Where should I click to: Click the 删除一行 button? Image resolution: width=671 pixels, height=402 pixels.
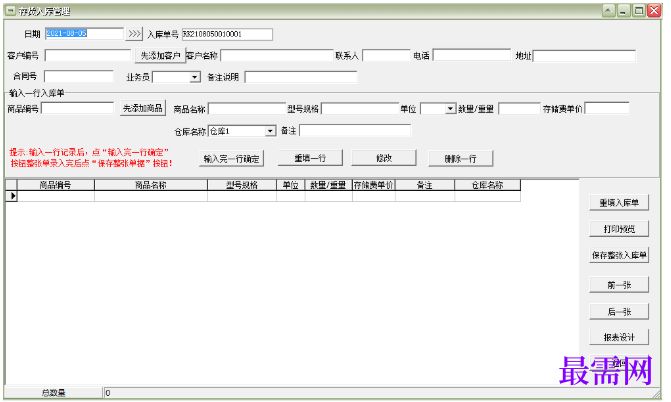(460, 159)
